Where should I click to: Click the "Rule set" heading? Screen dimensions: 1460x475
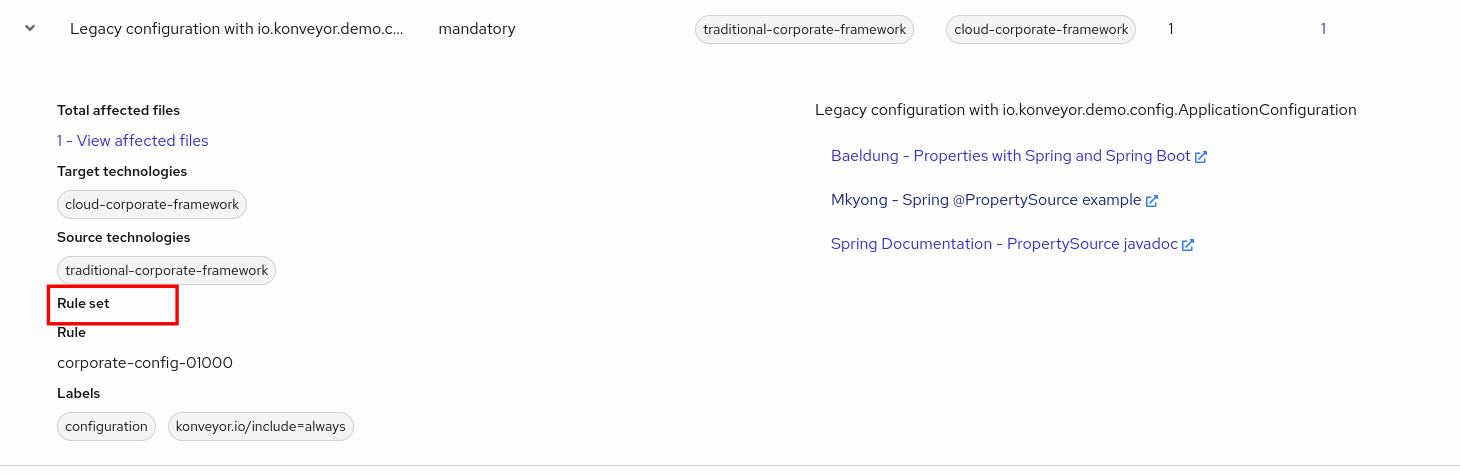(x=84, y=303)
